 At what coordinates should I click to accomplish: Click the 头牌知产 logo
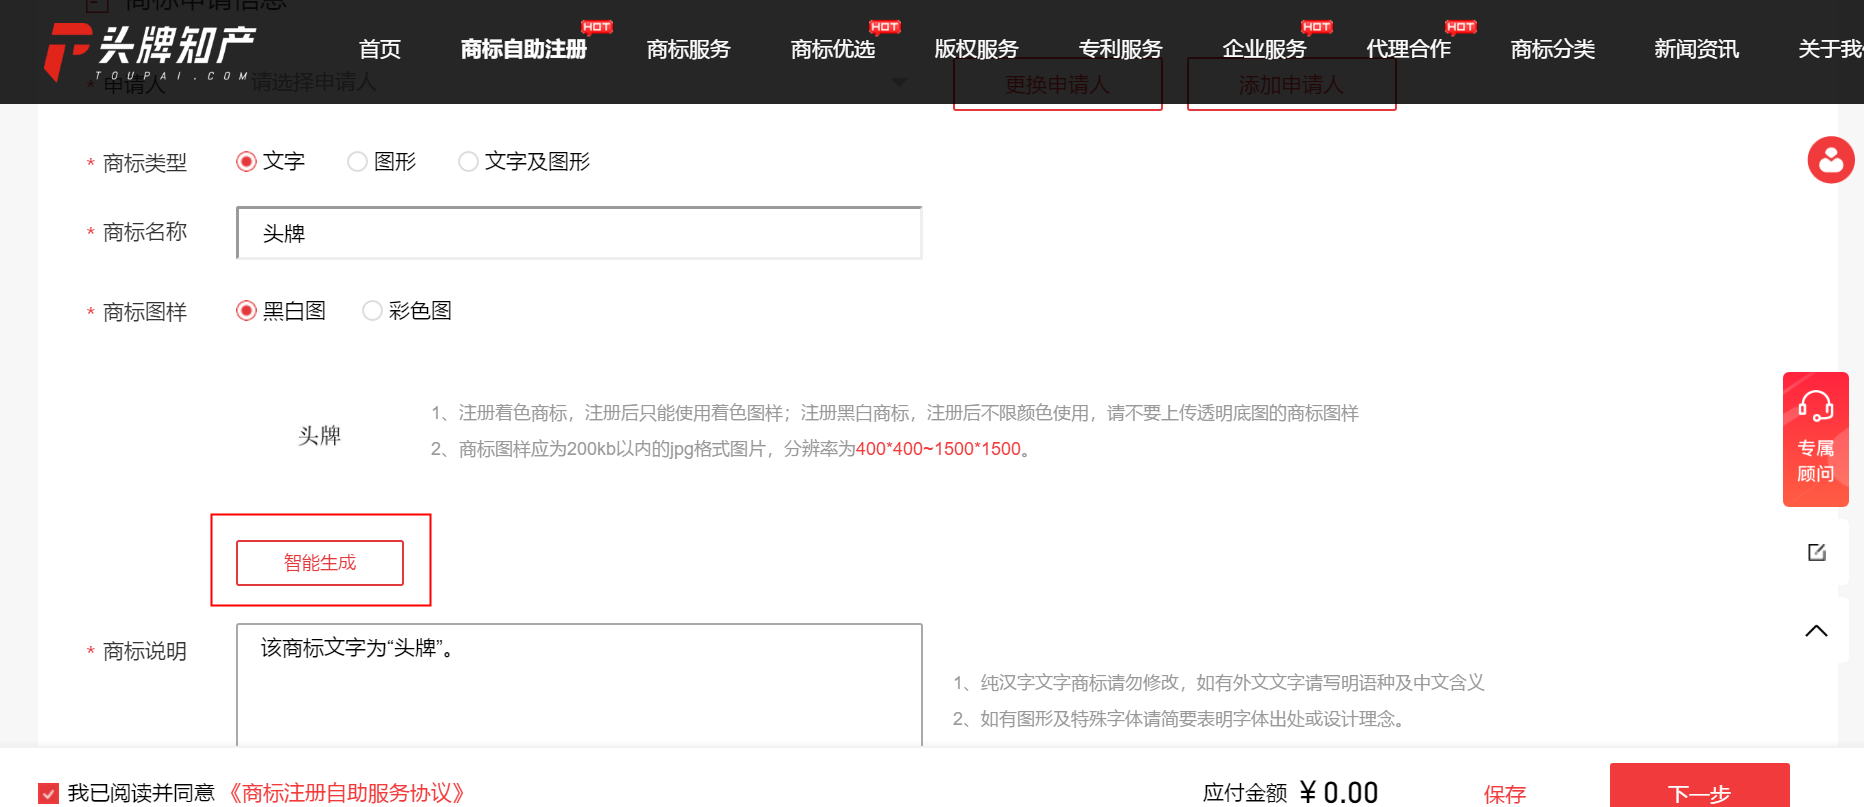(x=150, y=52)
